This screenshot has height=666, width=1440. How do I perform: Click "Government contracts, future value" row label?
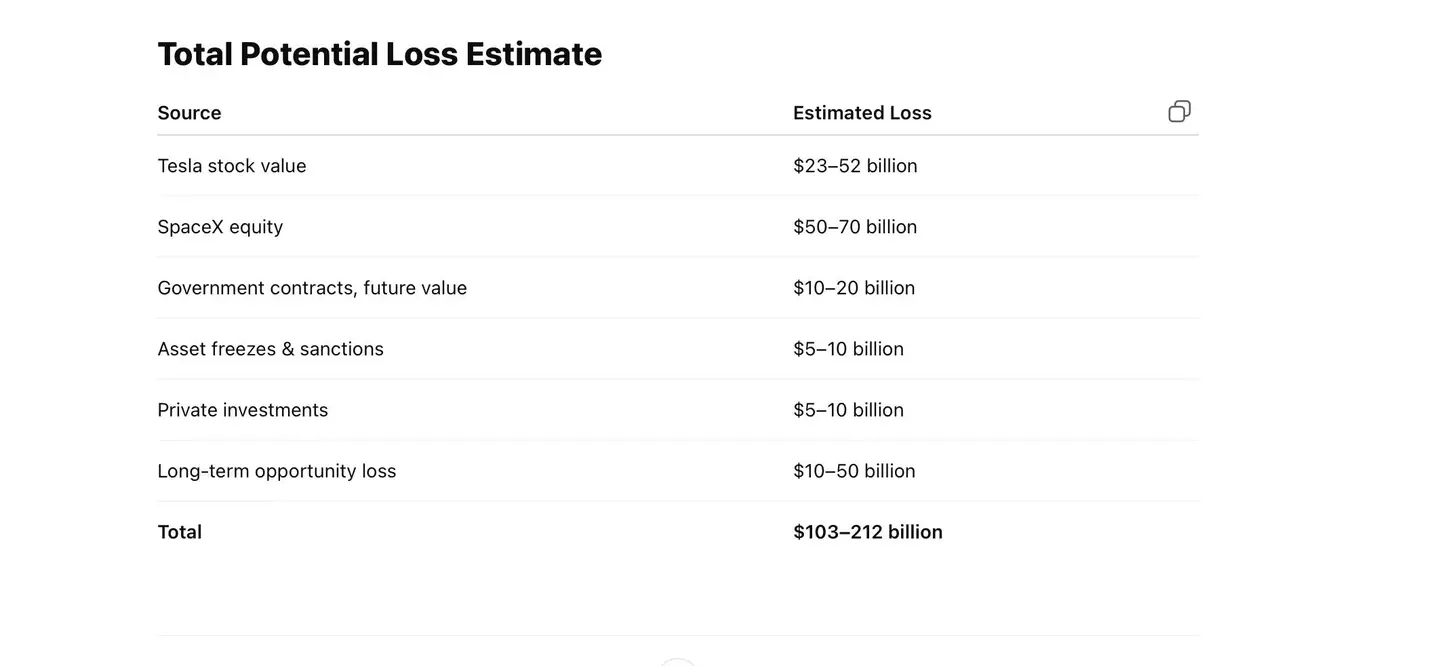tap(312, 288)
